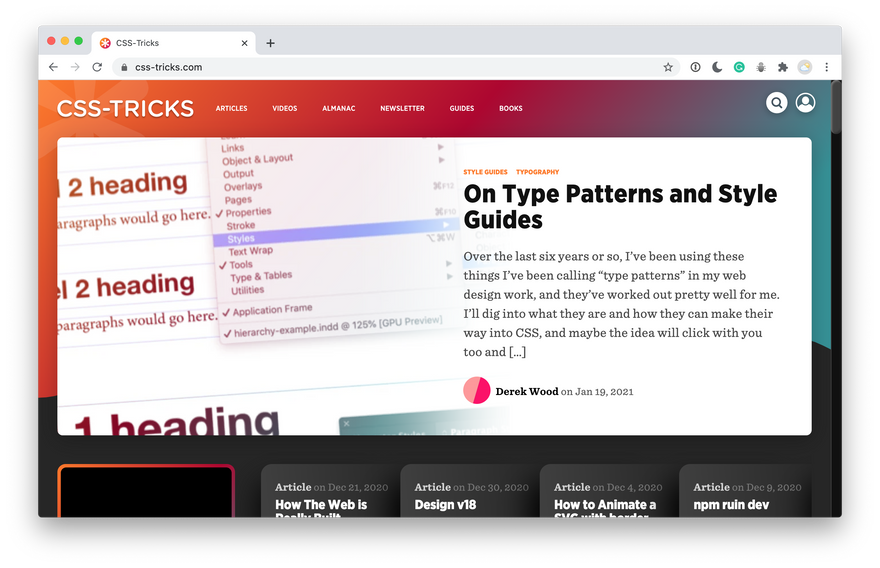The image size is (880, 568).
Task: Open the Newsletter navigation link
Action: (402, 108)
